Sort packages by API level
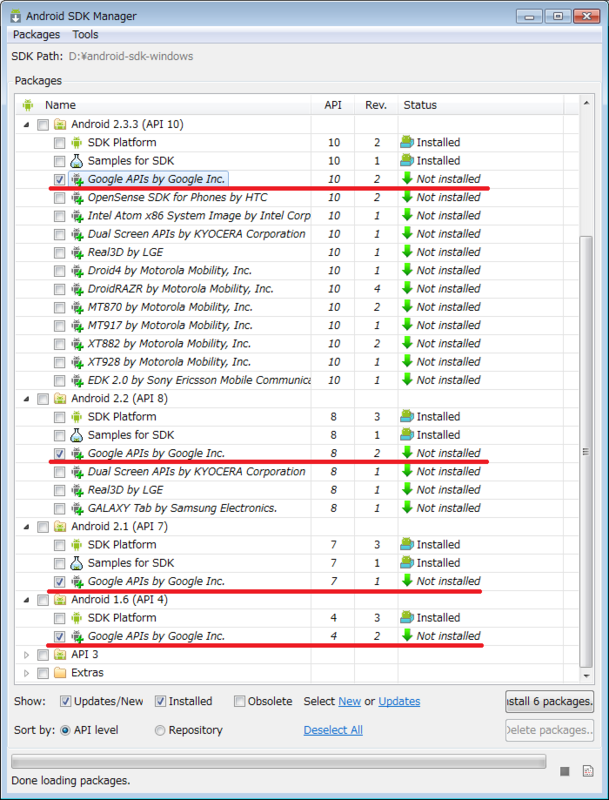This screenshot has width=609, height=800. coord(65,731)
